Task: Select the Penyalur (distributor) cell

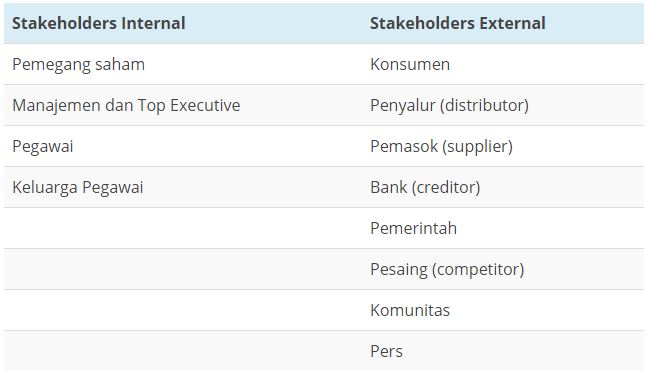Action: 503,105
